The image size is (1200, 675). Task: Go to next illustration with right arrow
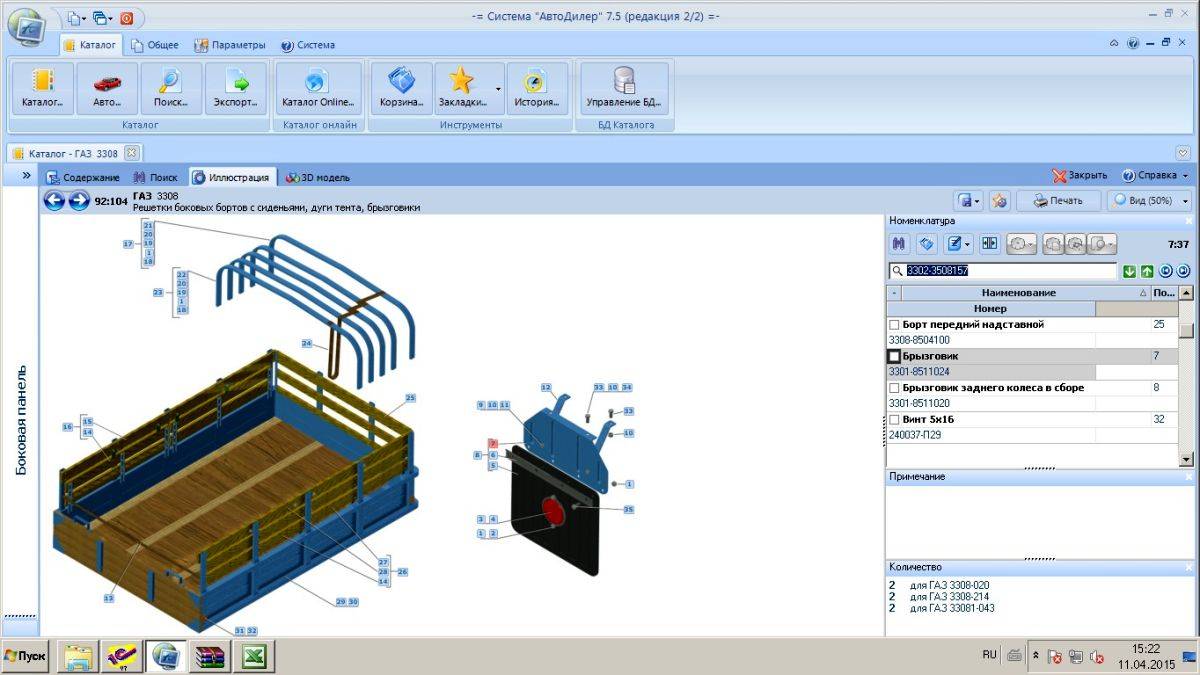click(x=79, y=201)
